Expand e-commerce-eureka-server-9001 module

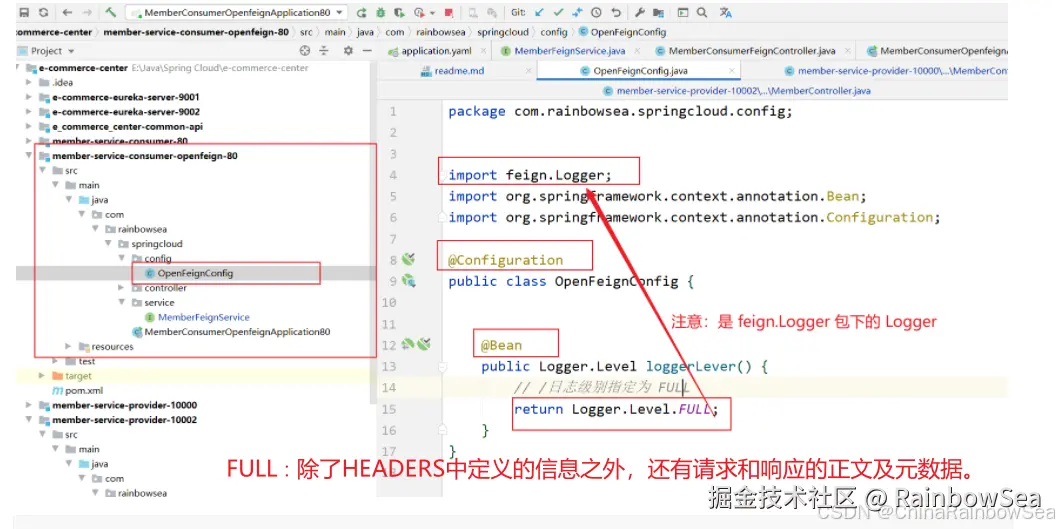click(29, 97)
